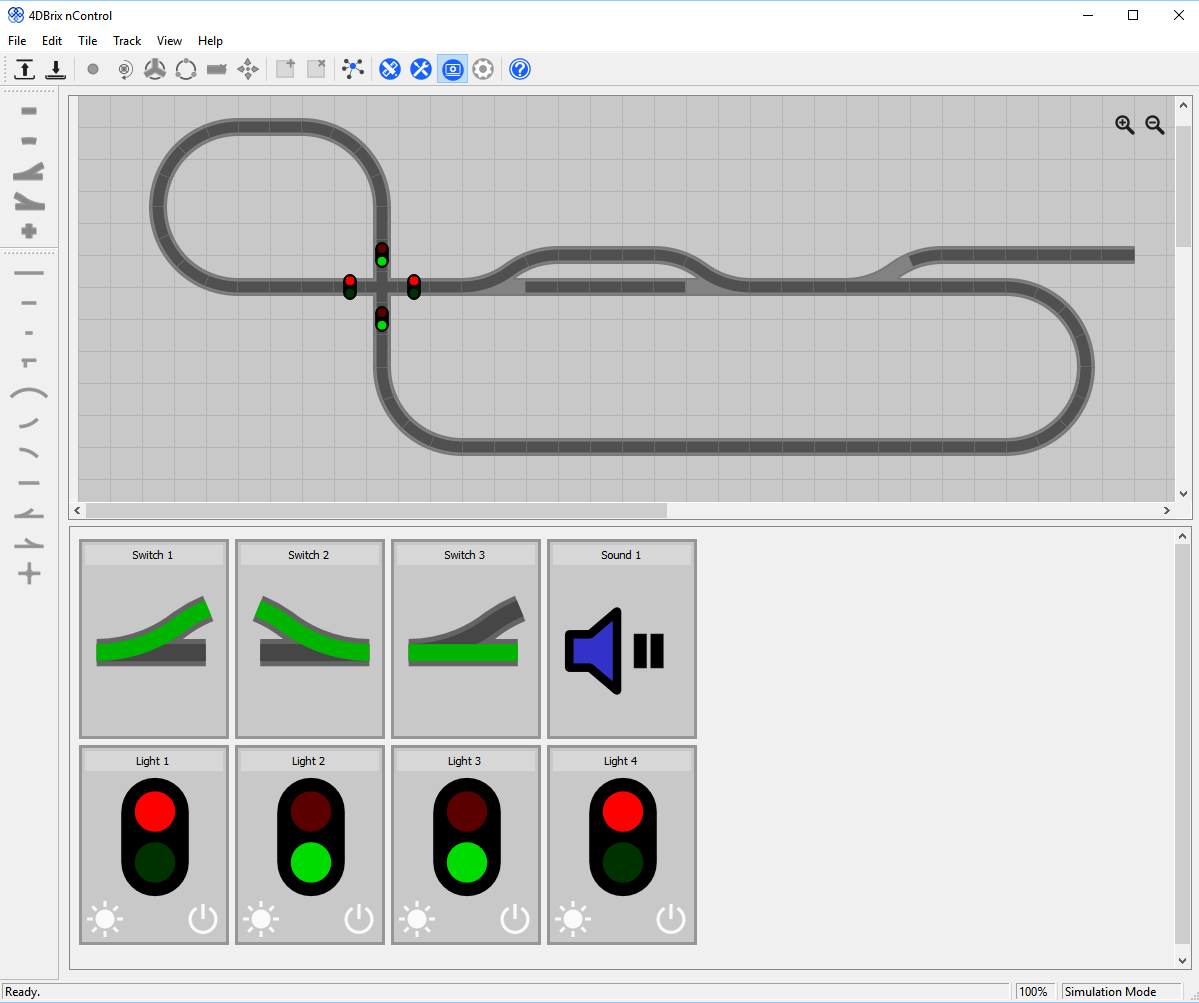Click the rotate target toolbar icon
Viewport: 1199px width, 1003px height.
(x=125, y=70)
